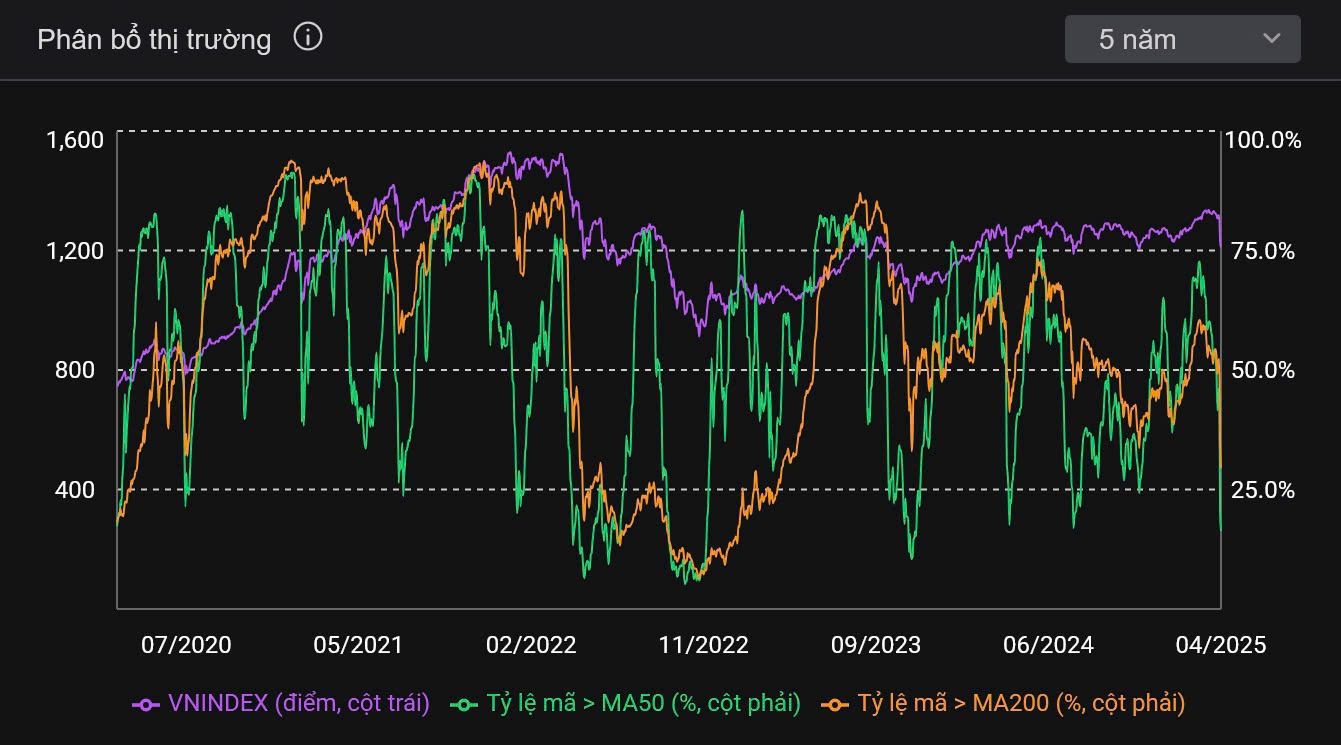Open the 5 năm time range dropdown
1341x745 pixels.
click(x=1182, y=39)
